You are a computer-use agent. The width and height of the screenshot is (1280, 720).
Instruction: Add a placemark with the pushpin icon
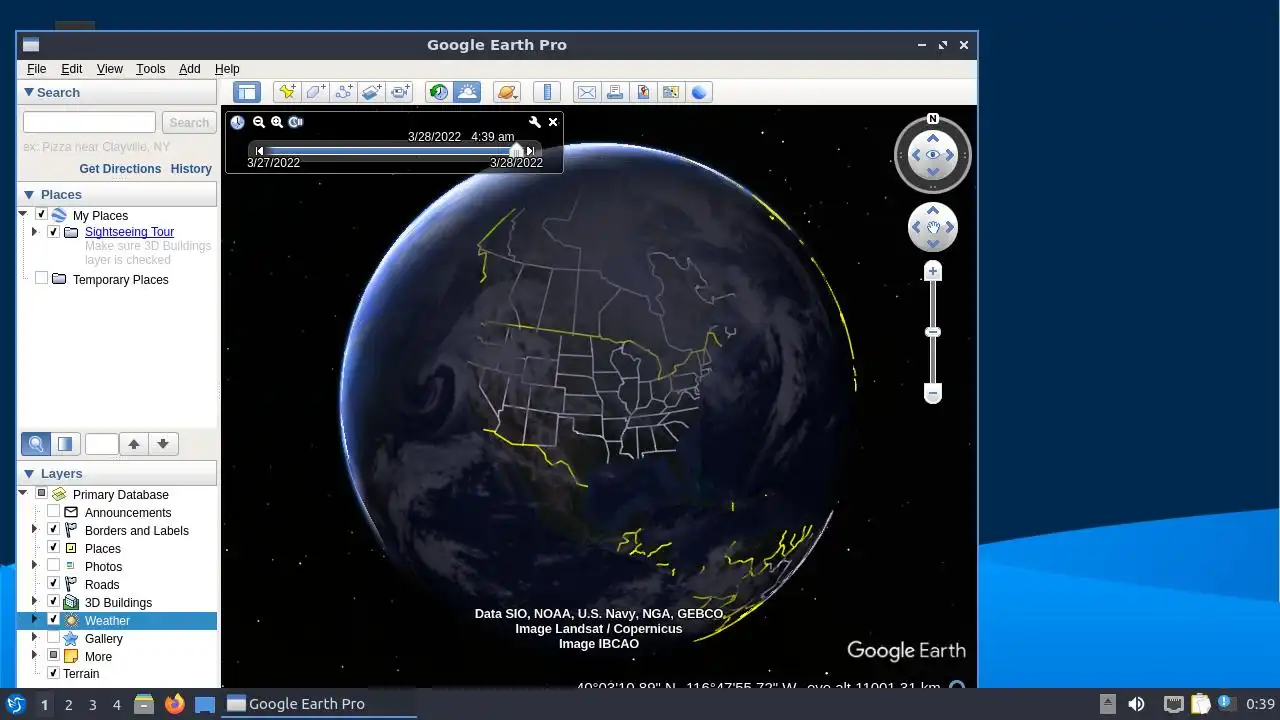click(287, 92)
